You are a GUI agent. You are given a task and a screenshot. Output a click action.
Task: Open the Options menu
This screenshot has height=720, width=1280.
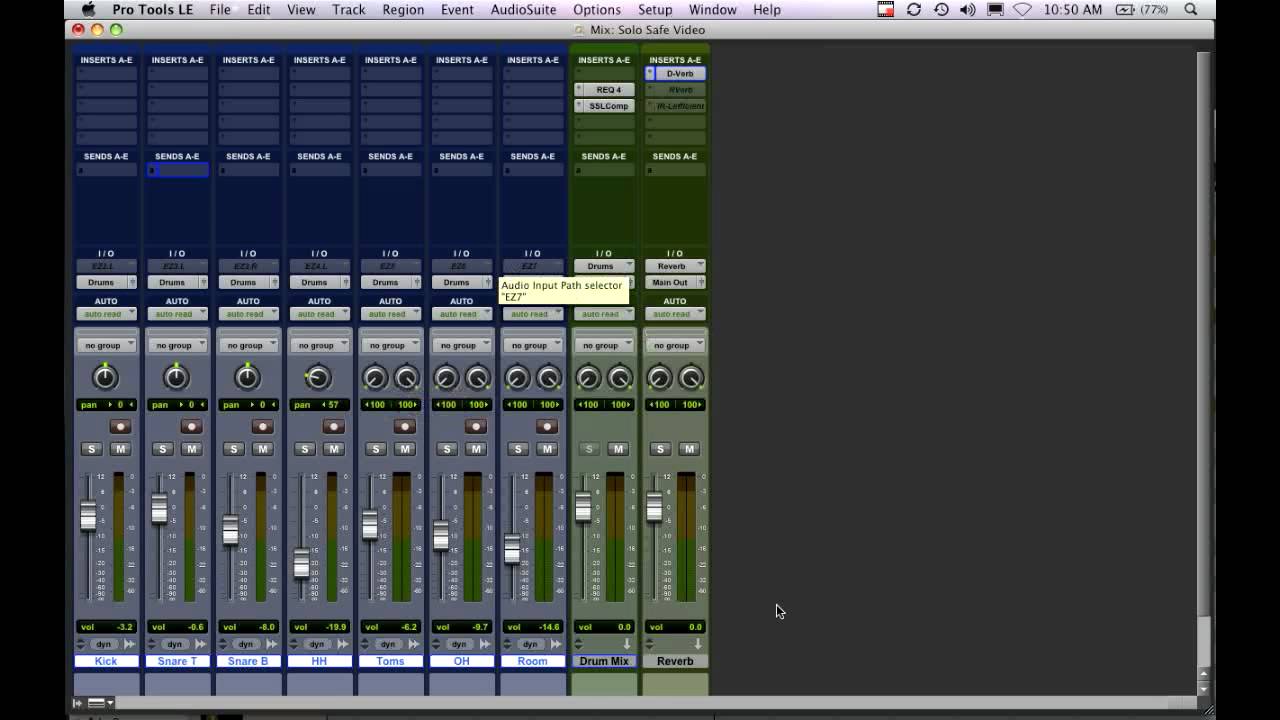click(597, 9)
